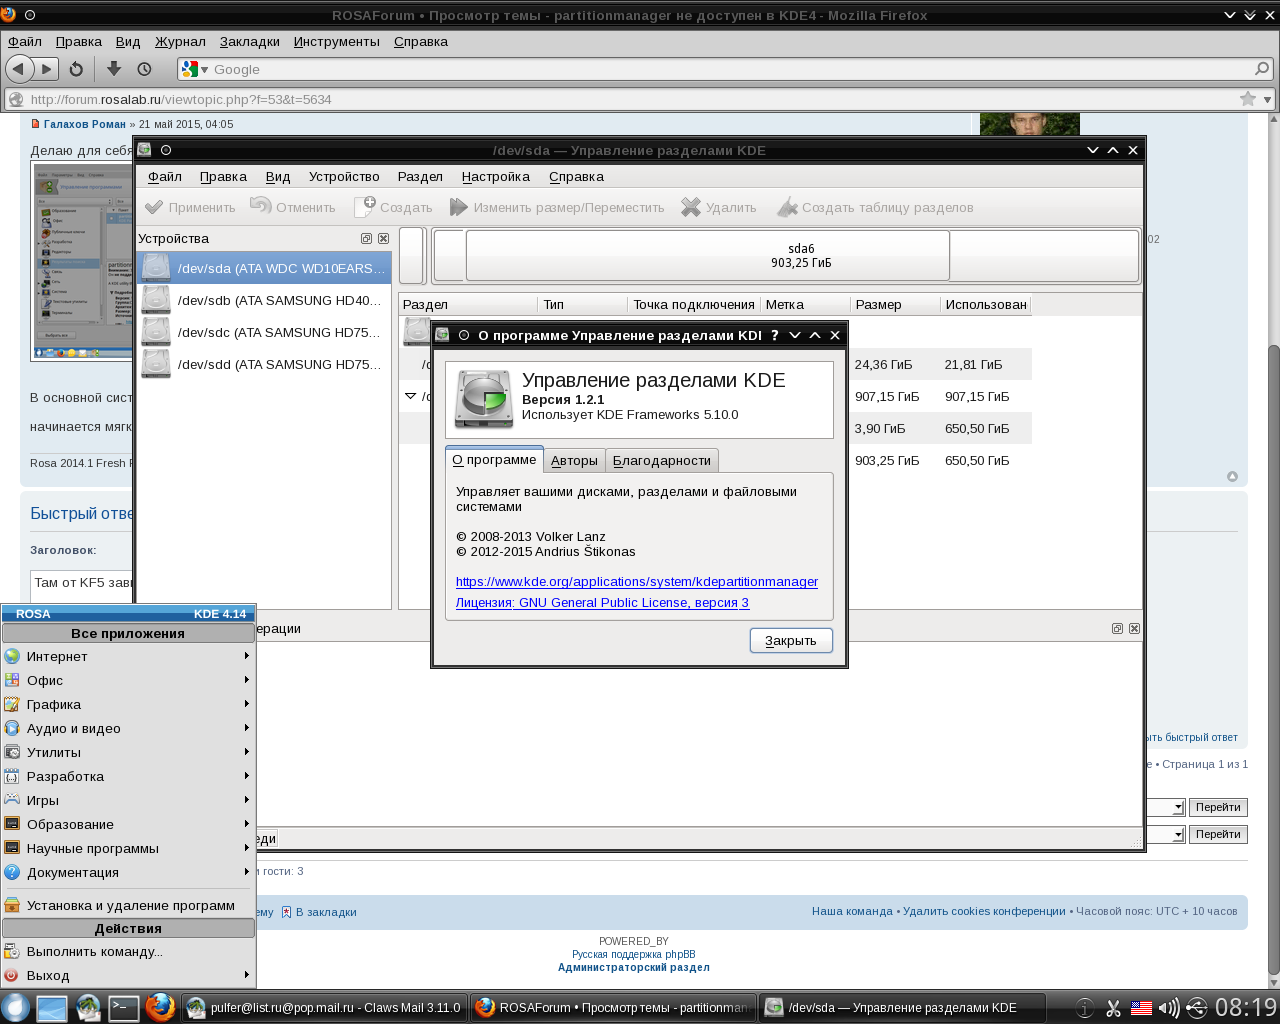Expand the Интернет submenu in ROSA menu

(128, 656)
